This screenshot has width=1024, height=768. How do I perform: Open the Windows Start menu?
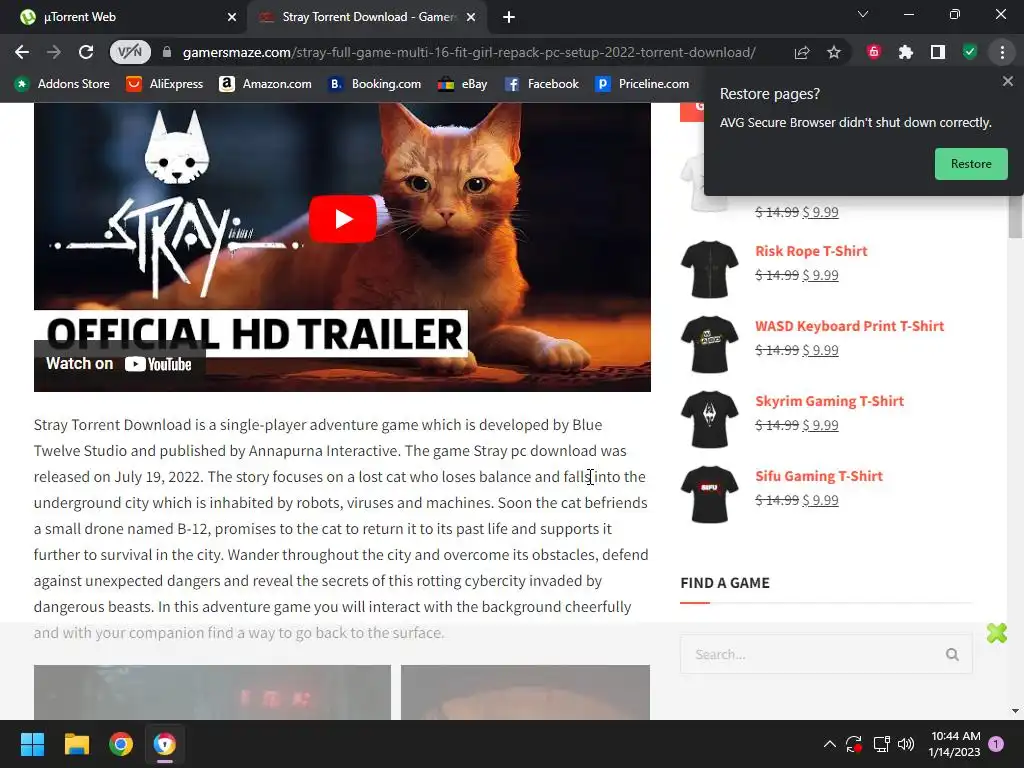click(32, 744)
